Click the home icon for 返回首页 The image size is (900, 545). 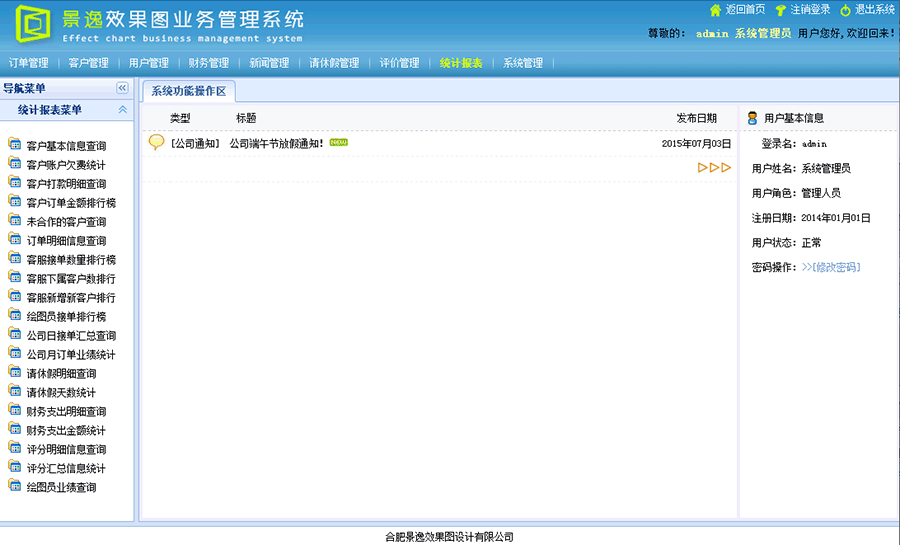point(715,10)
